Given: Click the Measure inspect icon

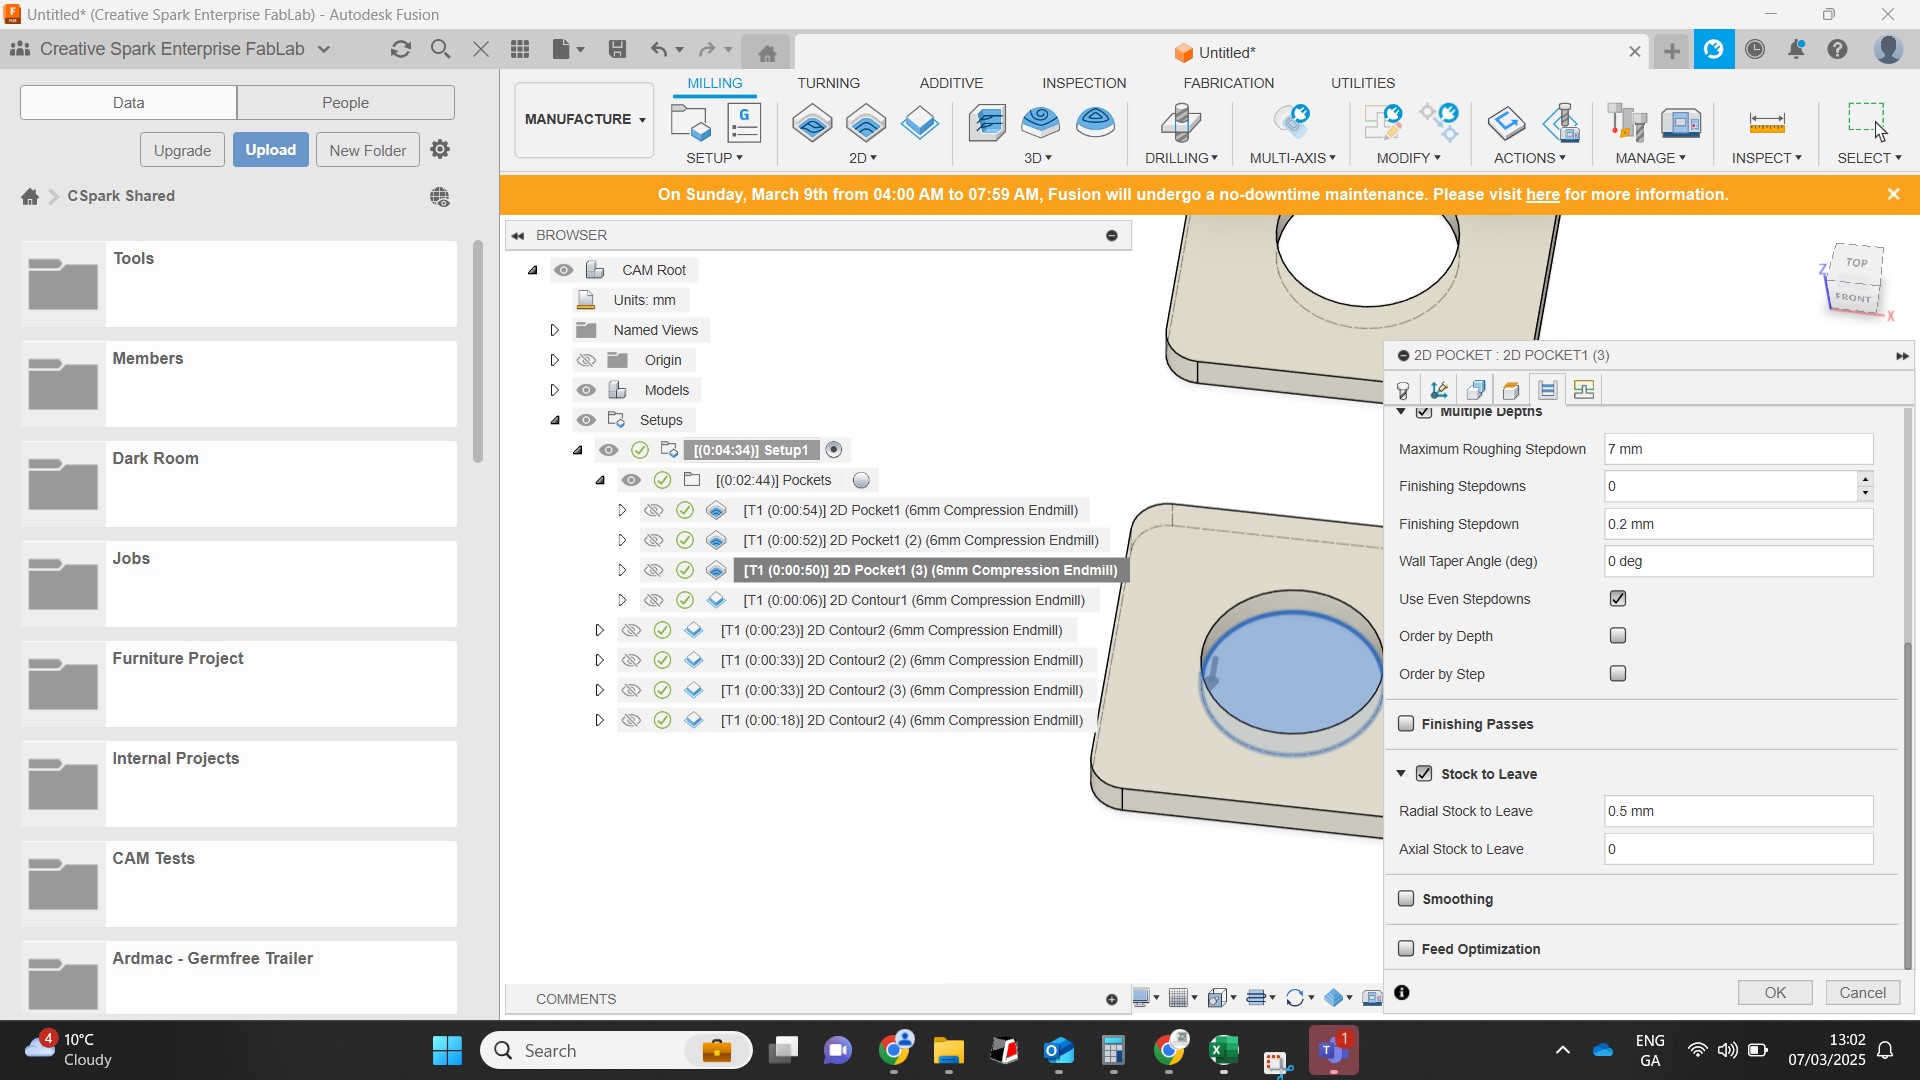Looking at the screenshot, I should point(1767,123).
